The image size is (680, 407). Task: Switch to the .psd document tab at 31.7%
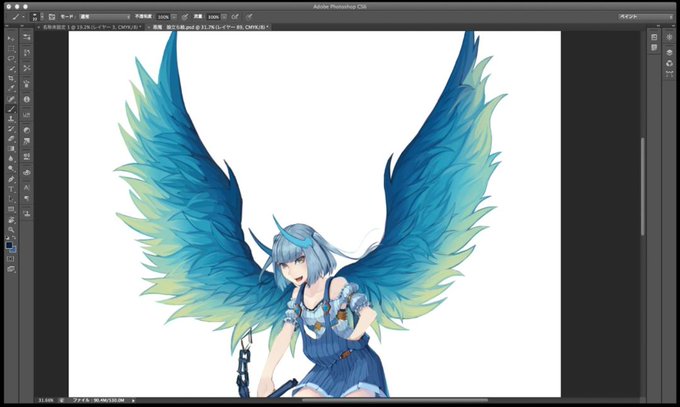(x=209, y=27)
